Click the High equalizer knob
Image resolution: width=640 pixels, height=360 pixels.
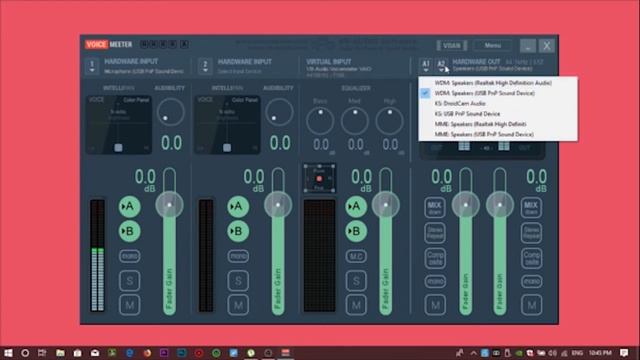389,121
